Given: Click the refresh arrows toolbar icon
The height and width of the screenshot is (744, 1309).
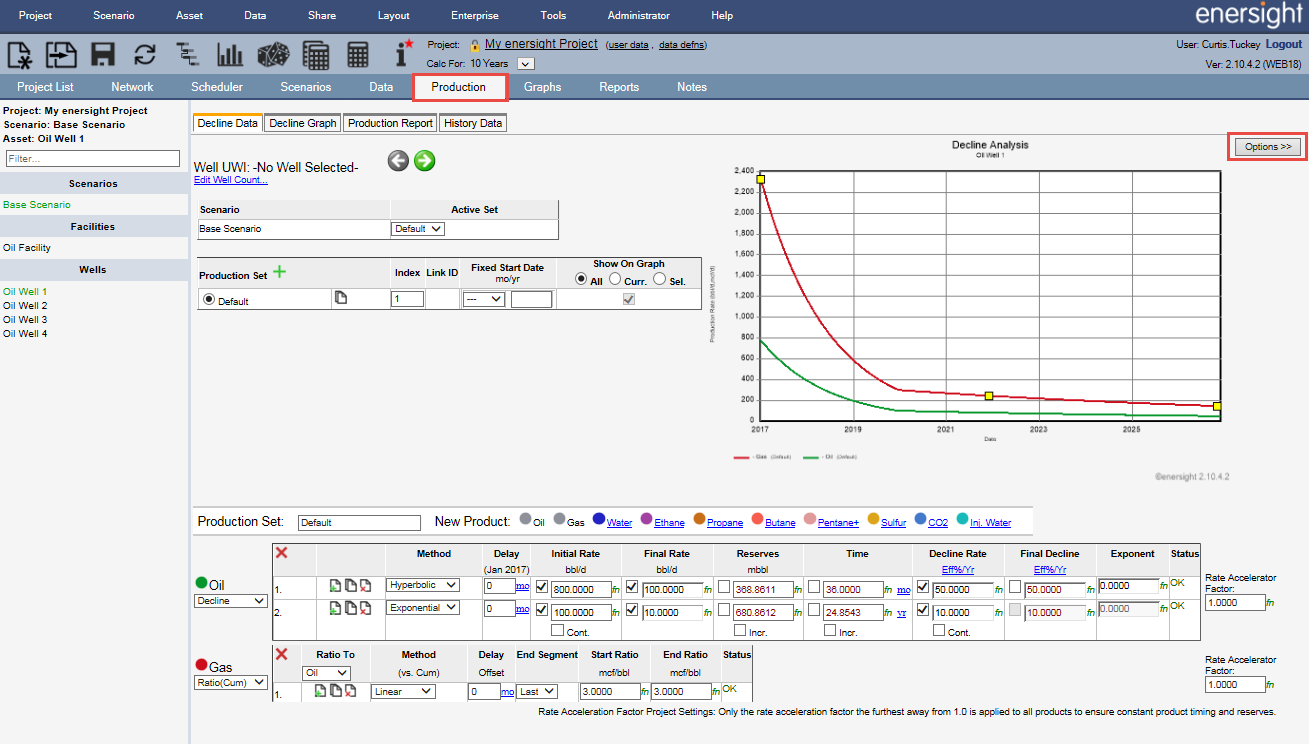Looking at the screenshot, I should pos(145,54).
